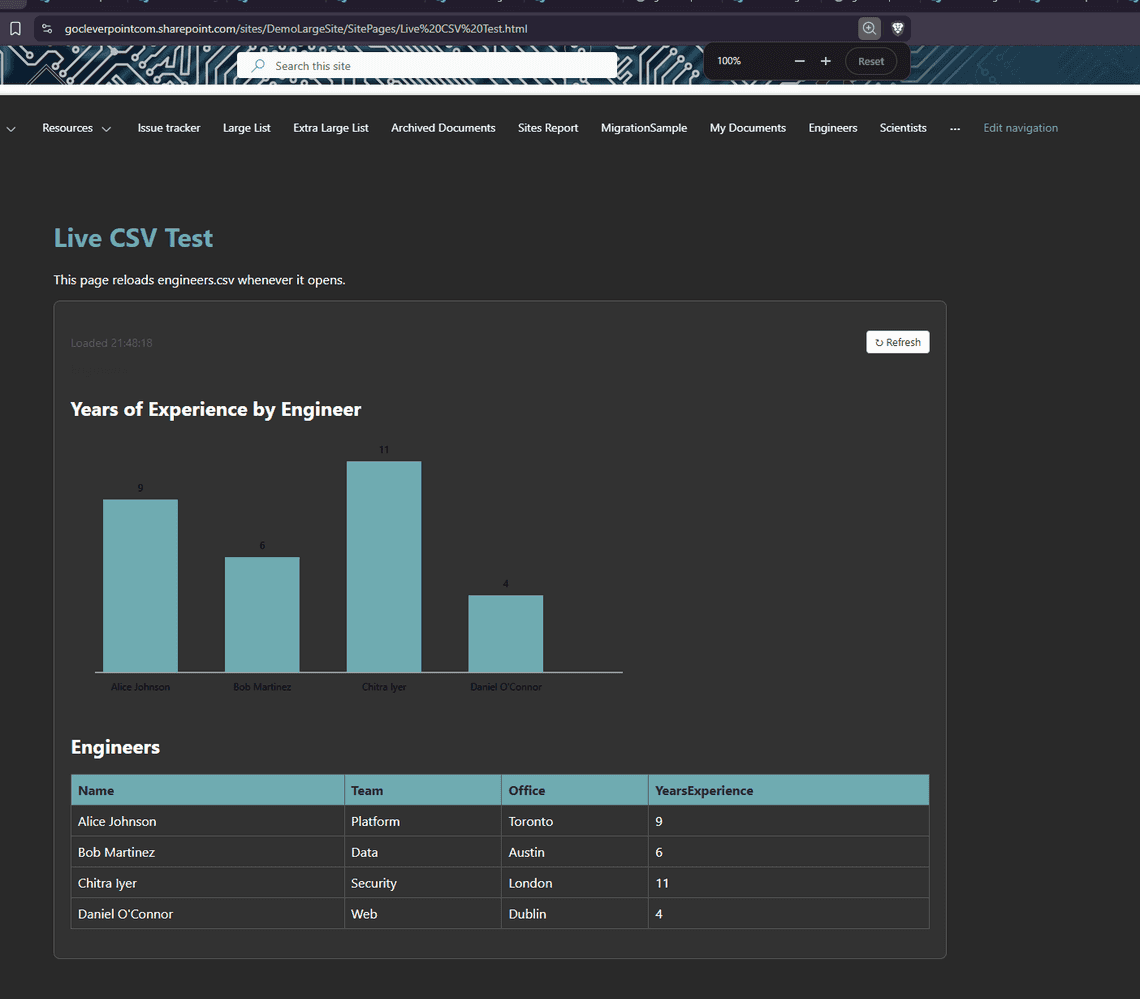Select the Chitra Iyer table cell
This screenshot has width=1140, height=999.
click(207, 883)
